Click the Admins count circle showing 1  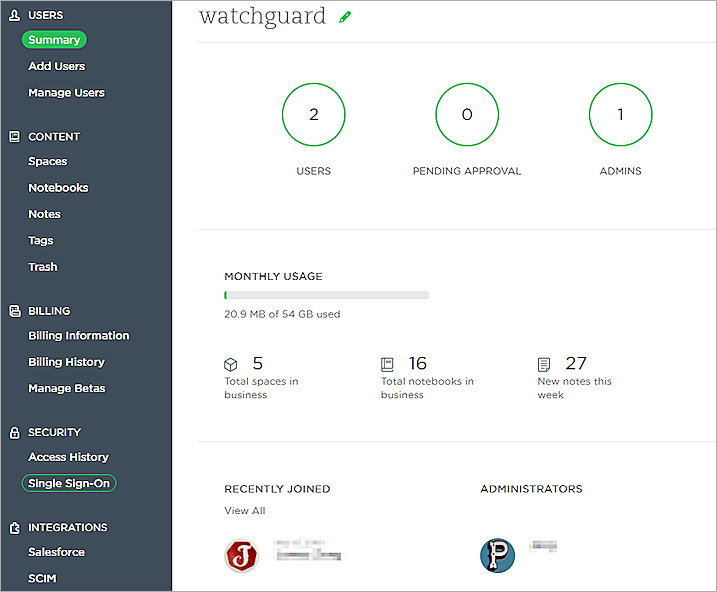[x=621, y=115]
